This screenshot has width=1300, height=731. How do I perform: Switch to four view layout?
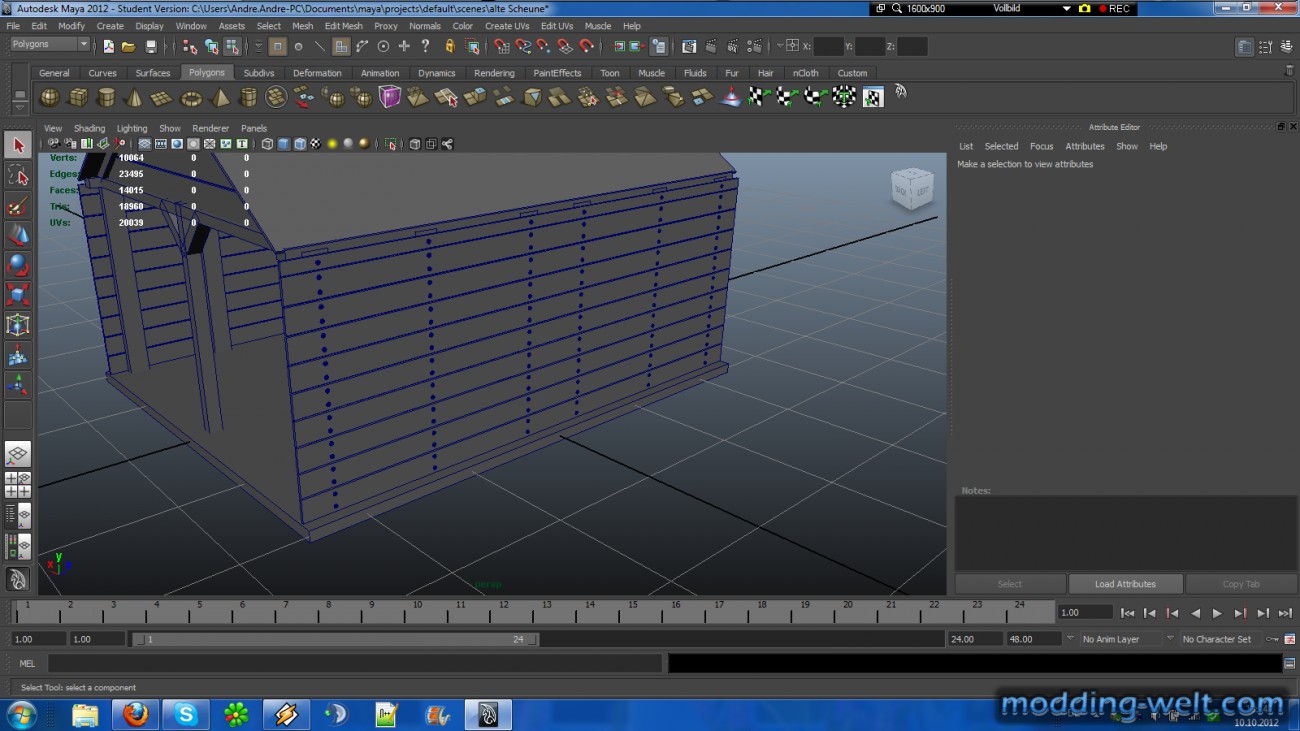18,485
